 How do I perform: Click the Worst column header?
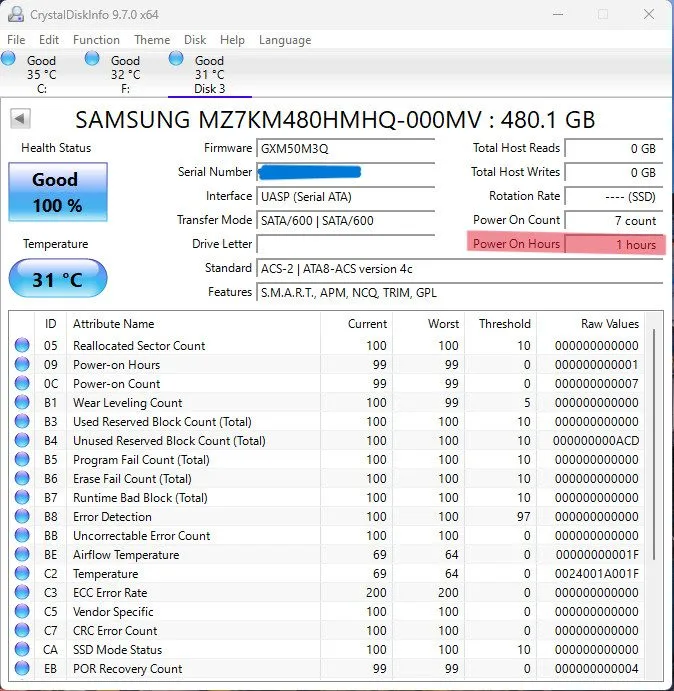pyautogui.click(x=428, y=324)
